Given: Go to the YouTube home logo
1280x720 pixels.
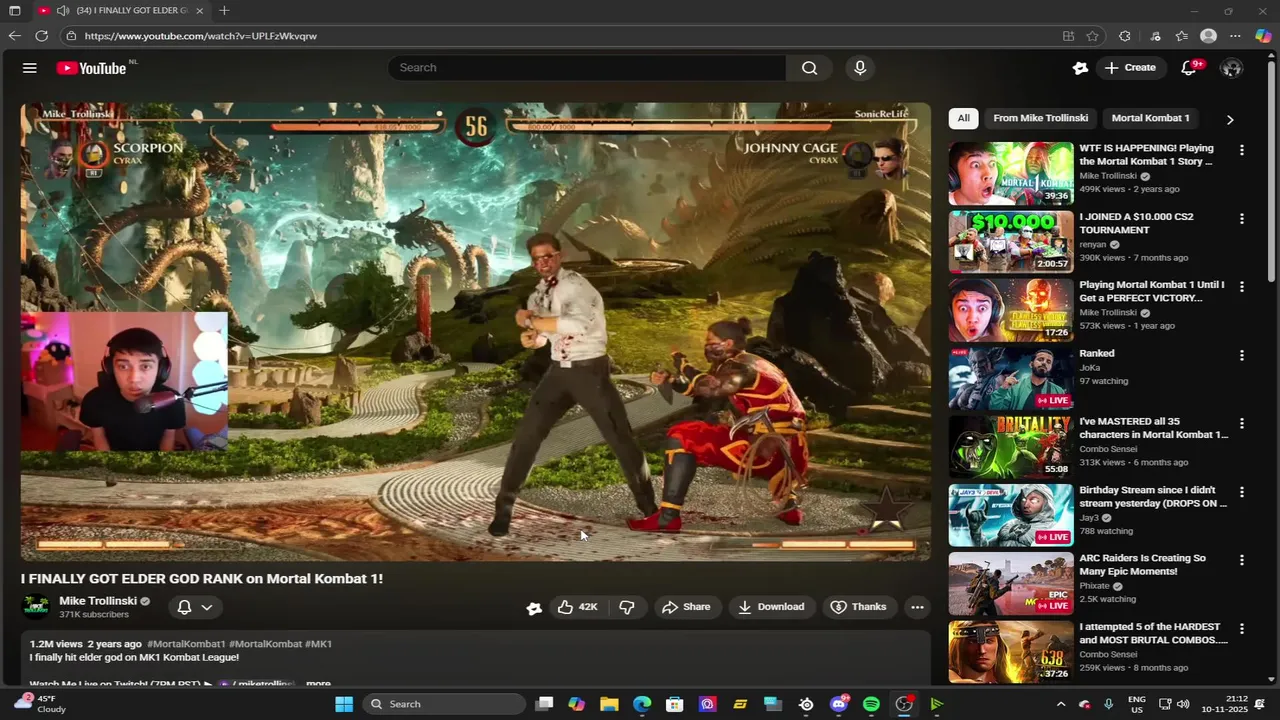Looking at the screenshot, I should point(91,68).
